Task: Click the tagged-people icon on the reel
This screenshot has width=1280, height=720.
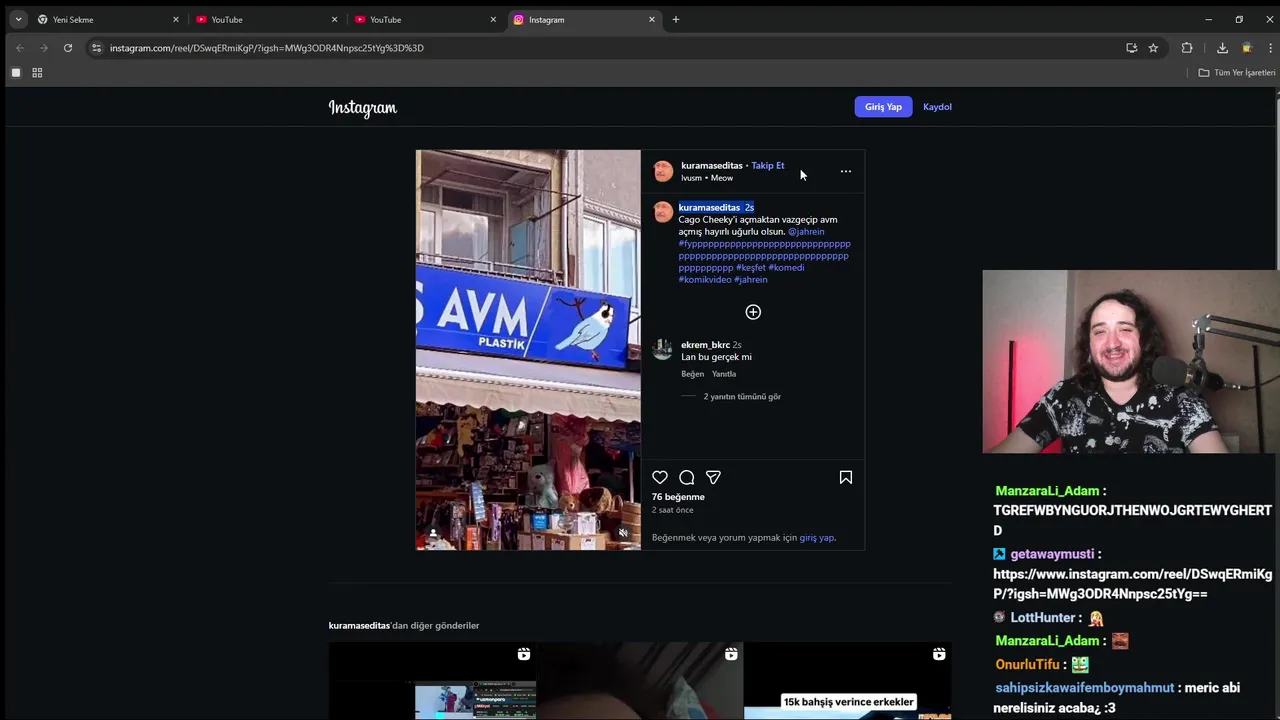Action: 433,533
